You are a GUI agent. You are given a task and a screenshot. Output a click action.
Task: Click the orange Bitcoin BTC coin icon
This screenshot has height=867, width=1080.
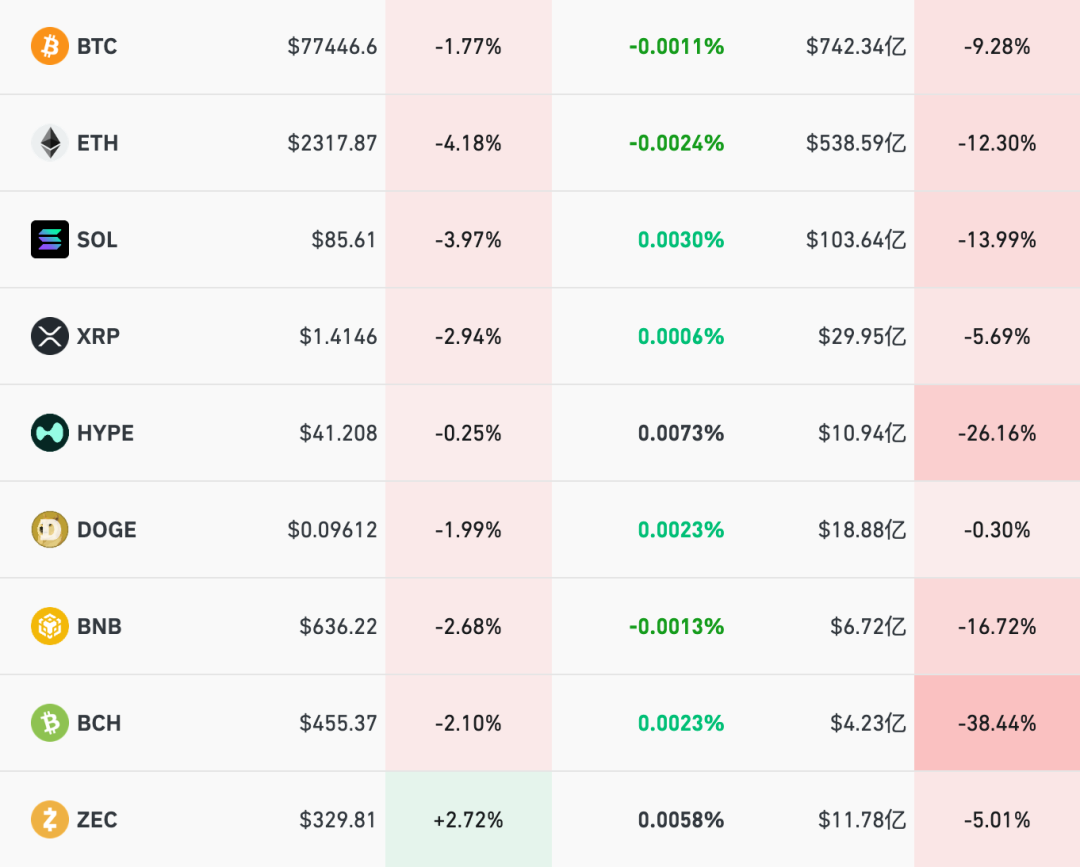tap(50, 46)
